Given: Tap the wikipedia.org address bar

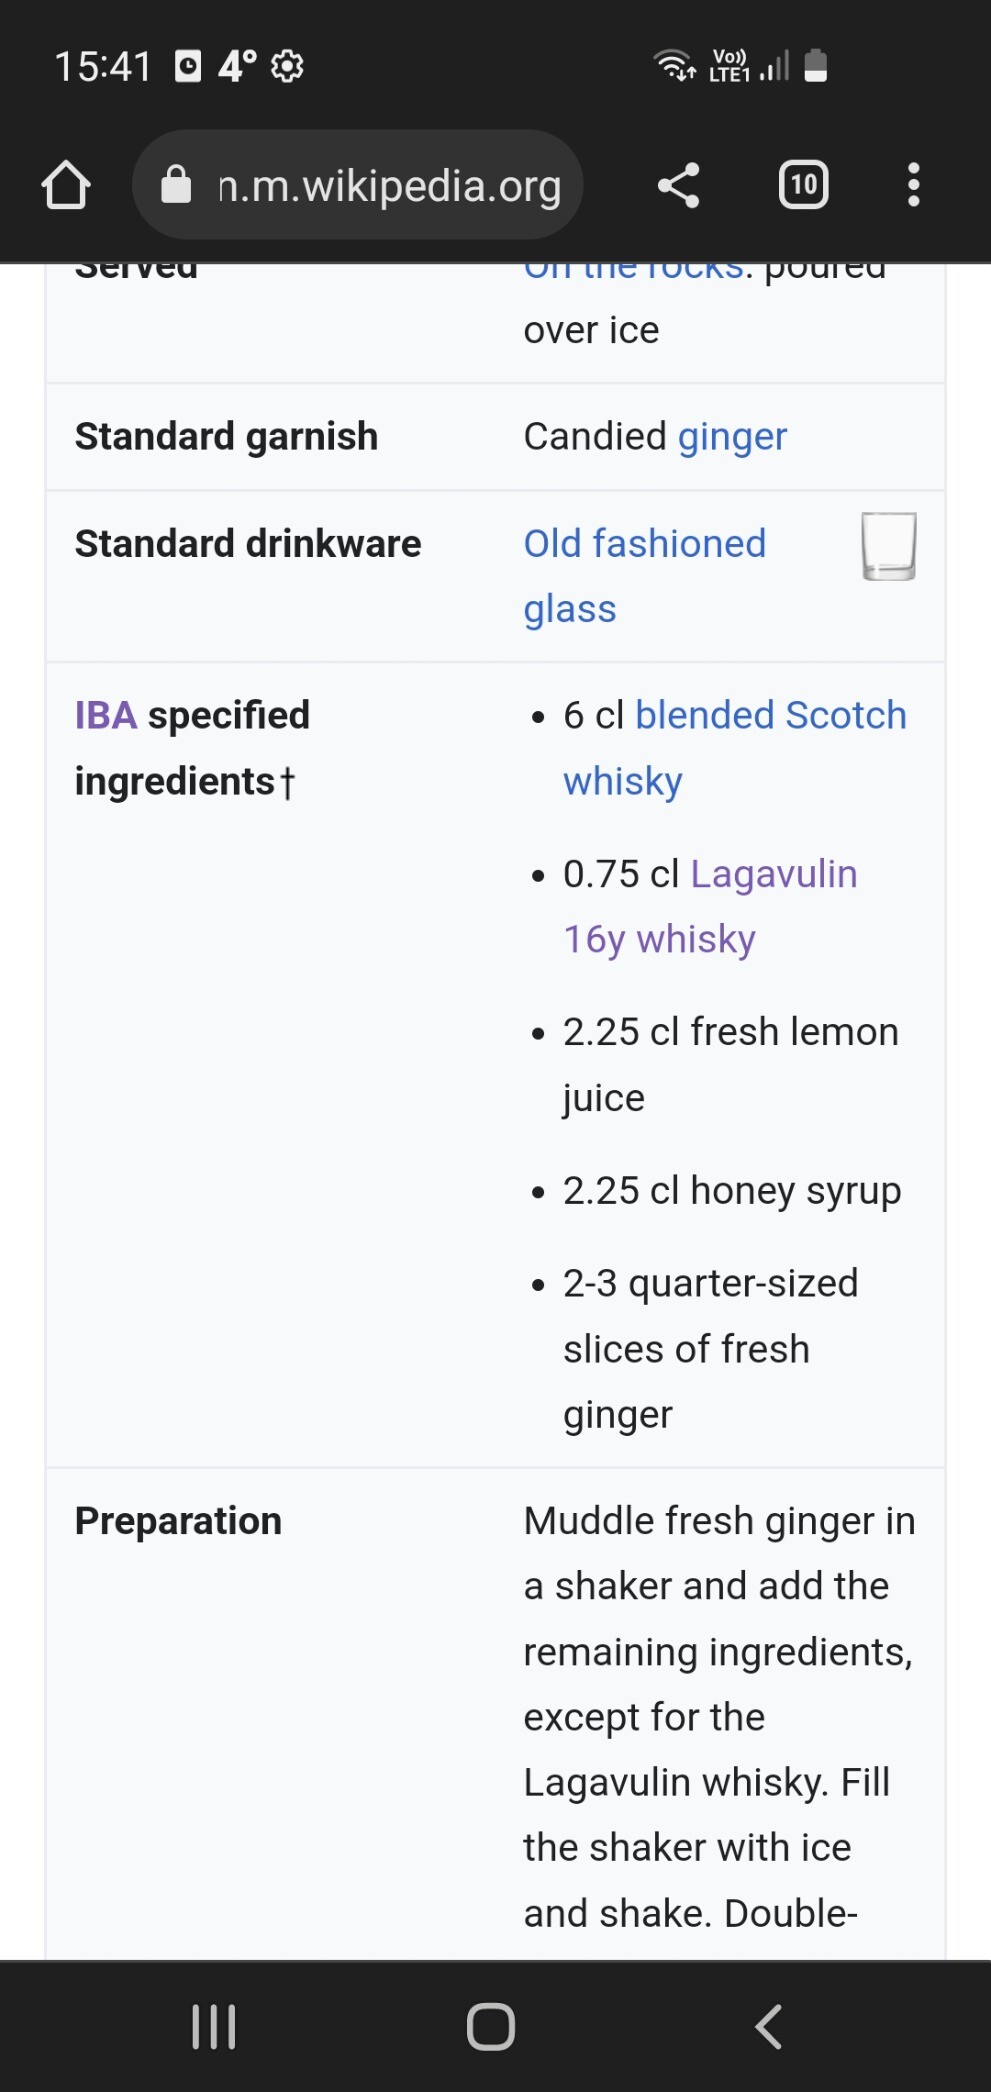Looking at the screenshot, I should tap(390, 186).
